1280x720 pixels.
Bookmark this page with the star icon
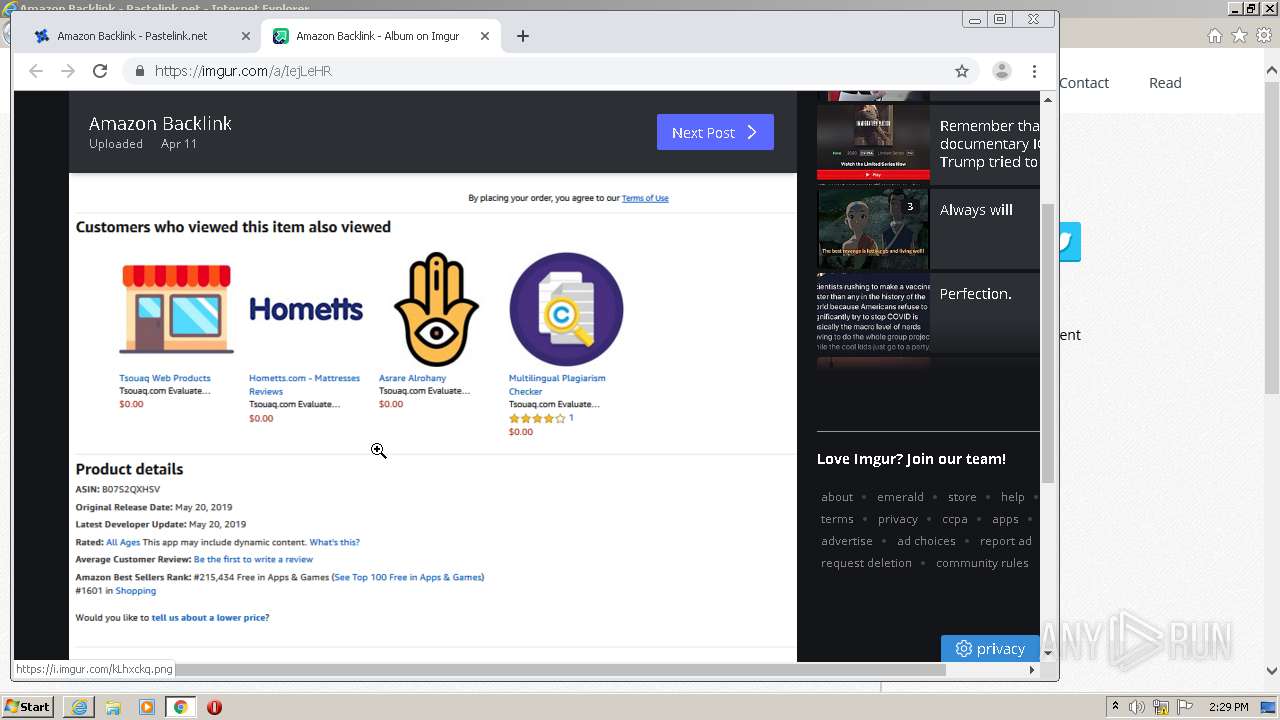[962, 71]
